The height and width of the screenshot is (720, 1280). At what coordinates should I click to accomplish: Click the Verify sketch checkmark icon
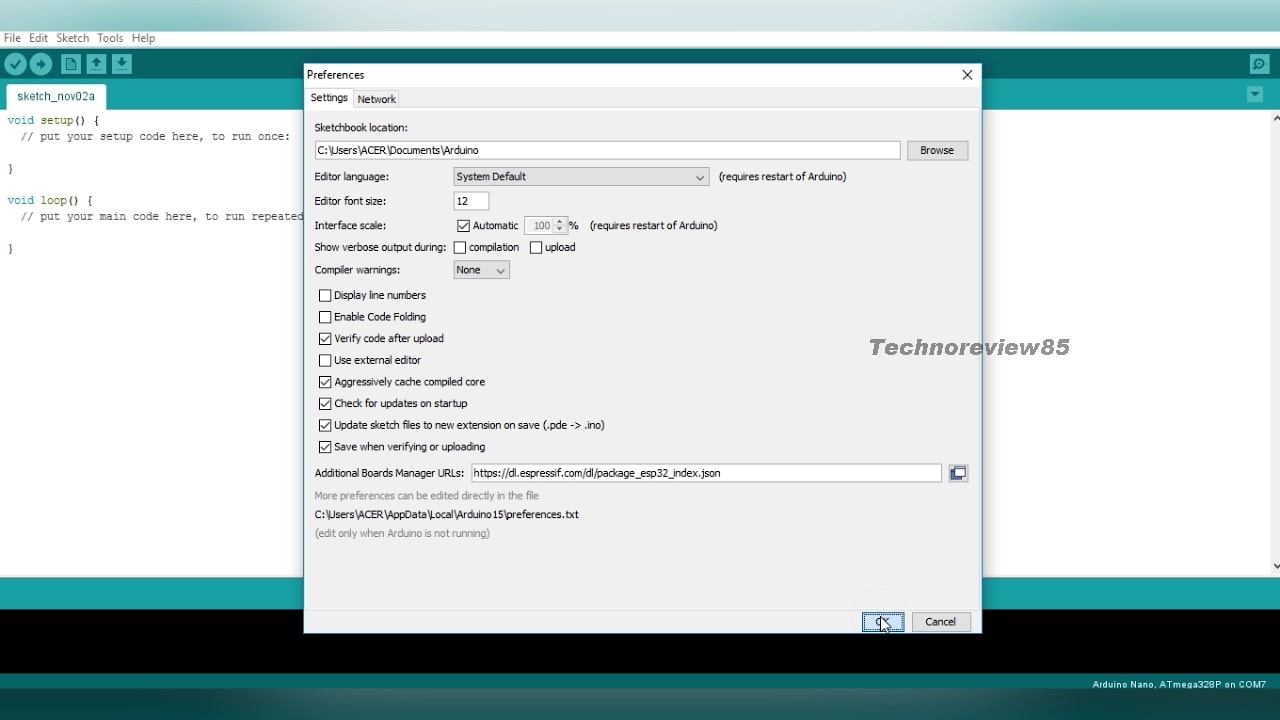coord(15,64)
